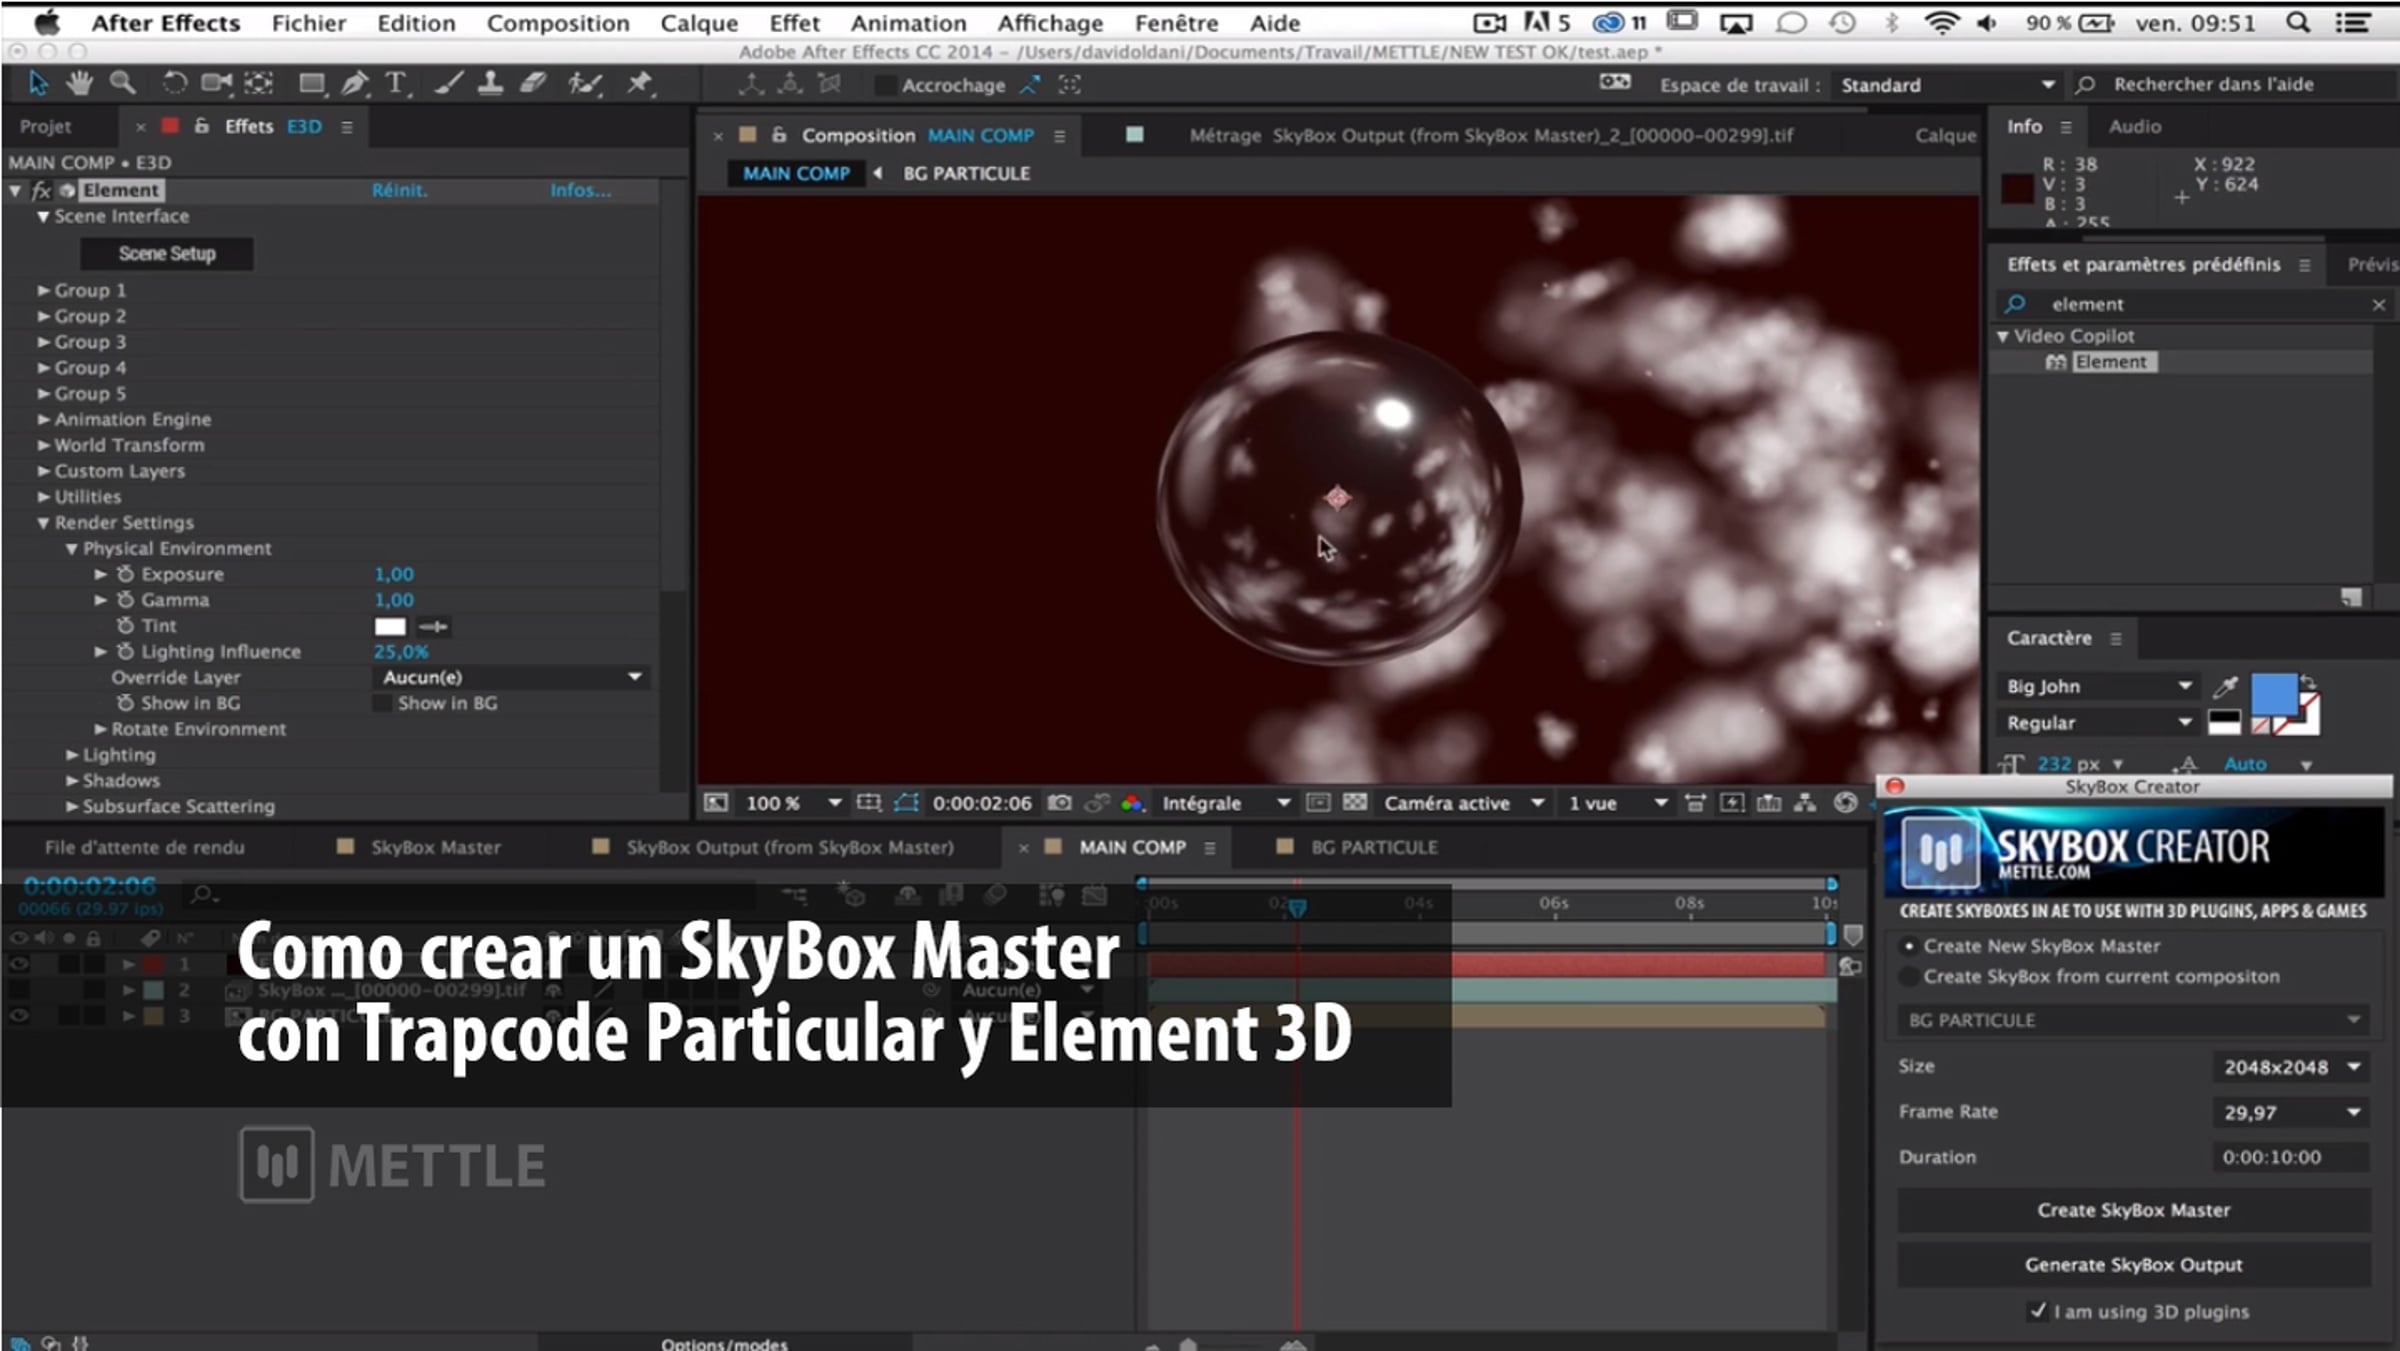
Task: Select the Eraser tool
Action: [x=533, y=84]
